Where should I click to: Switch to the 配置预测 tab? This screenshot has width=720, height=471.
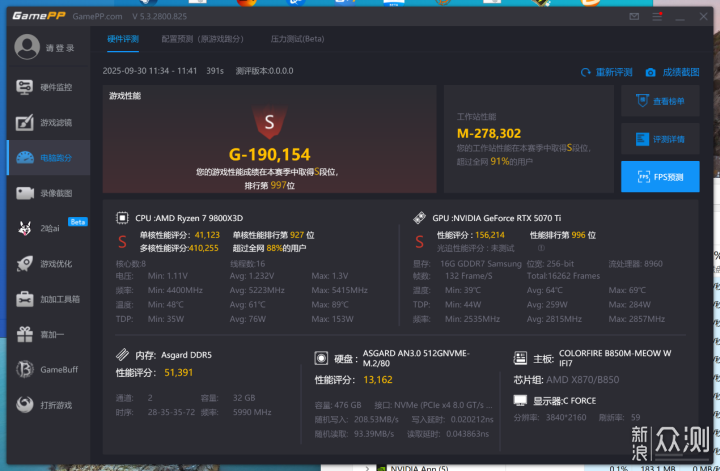[x=202, y=39]
